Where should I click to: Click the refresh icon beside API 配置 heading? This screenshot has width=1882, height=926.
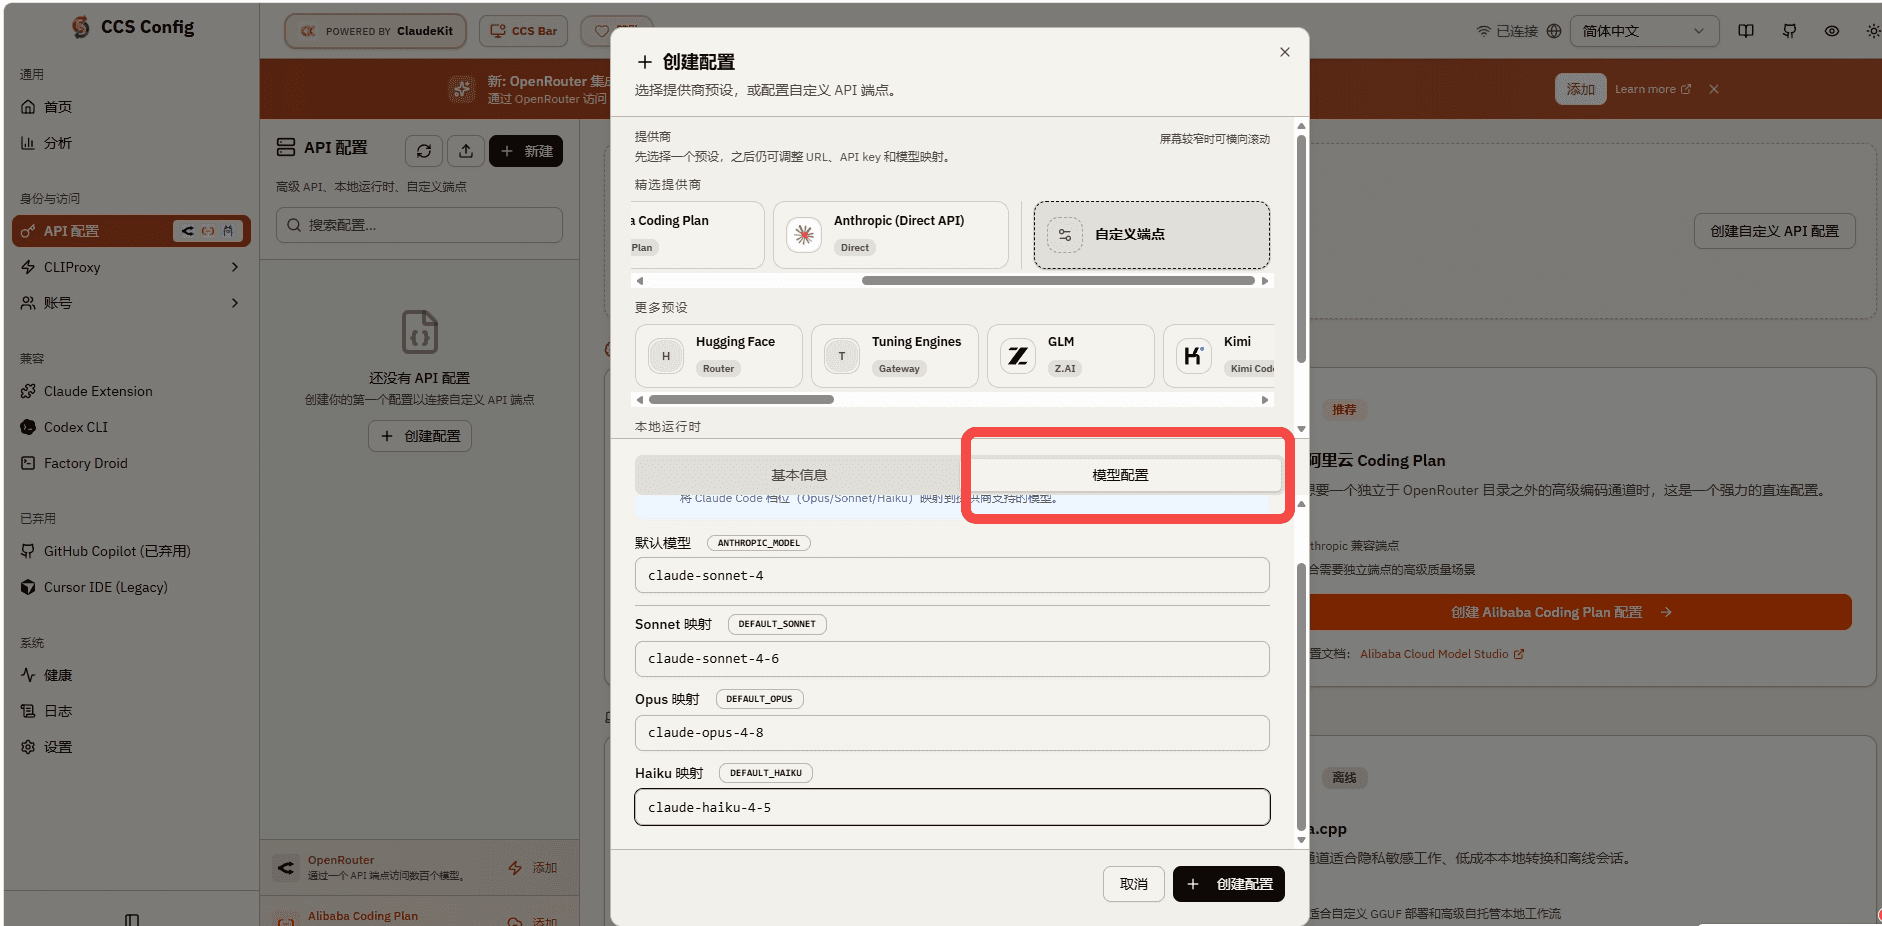click(x=424, y=151)
